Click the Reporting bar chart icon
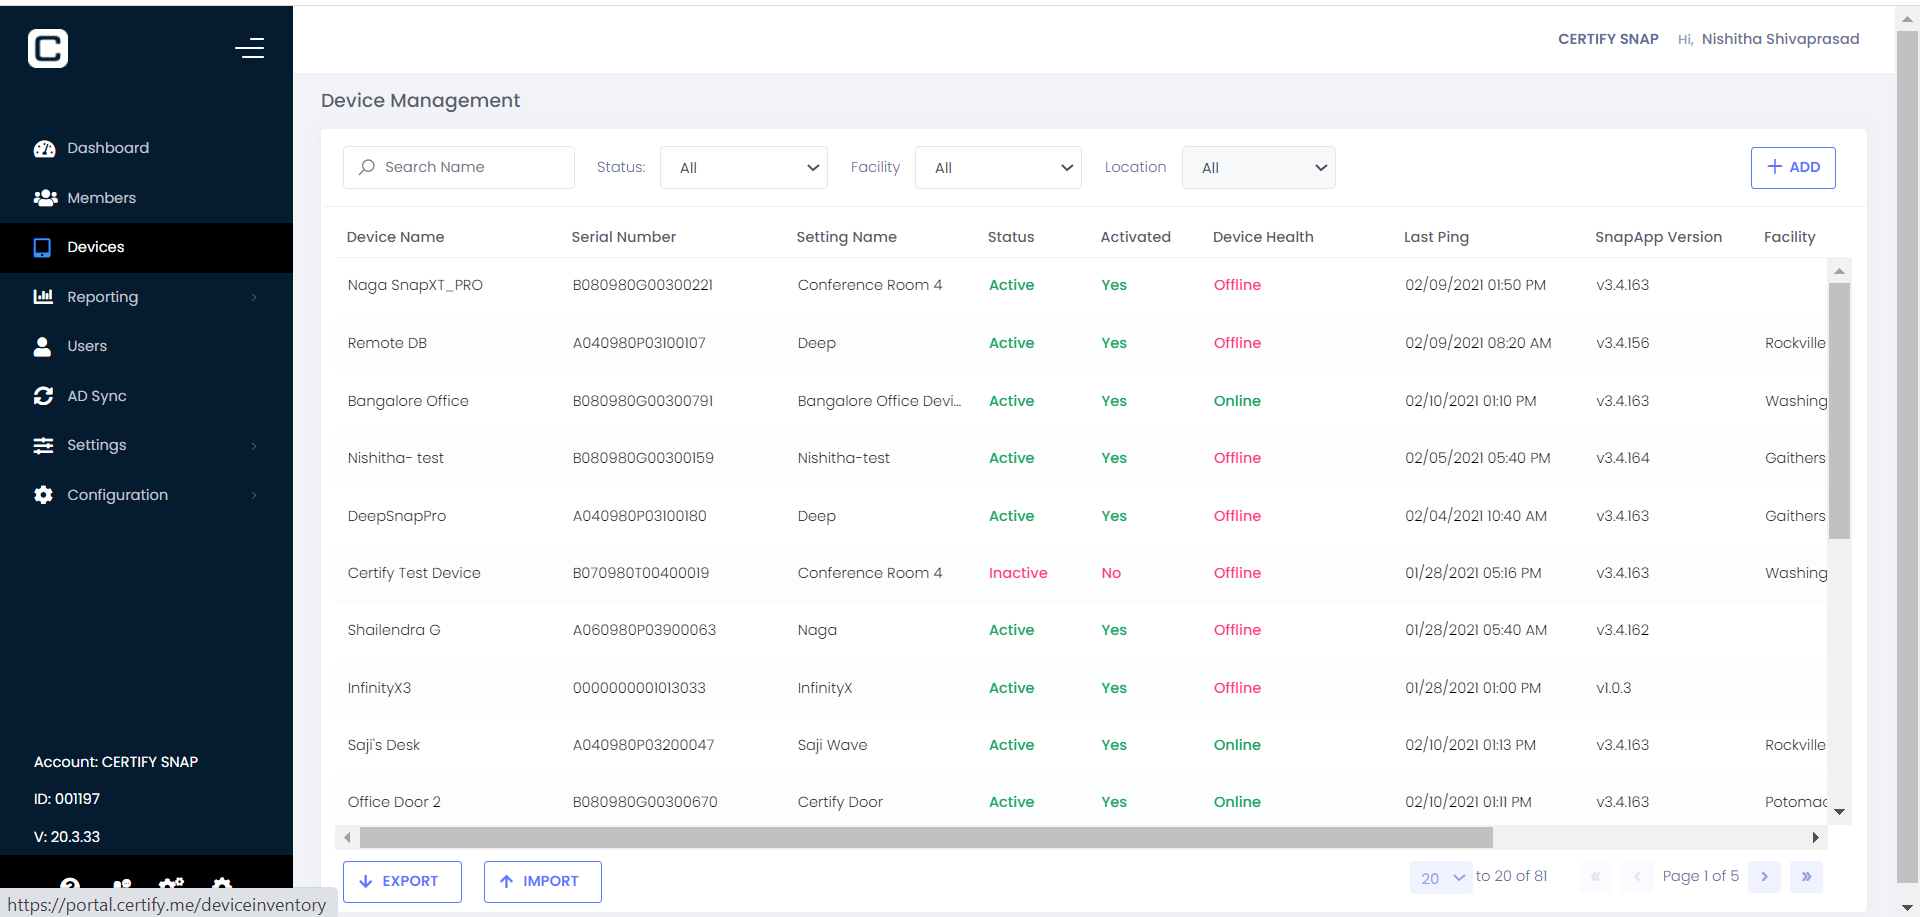This screenshot has width=1920, height=917. (43, 296)
